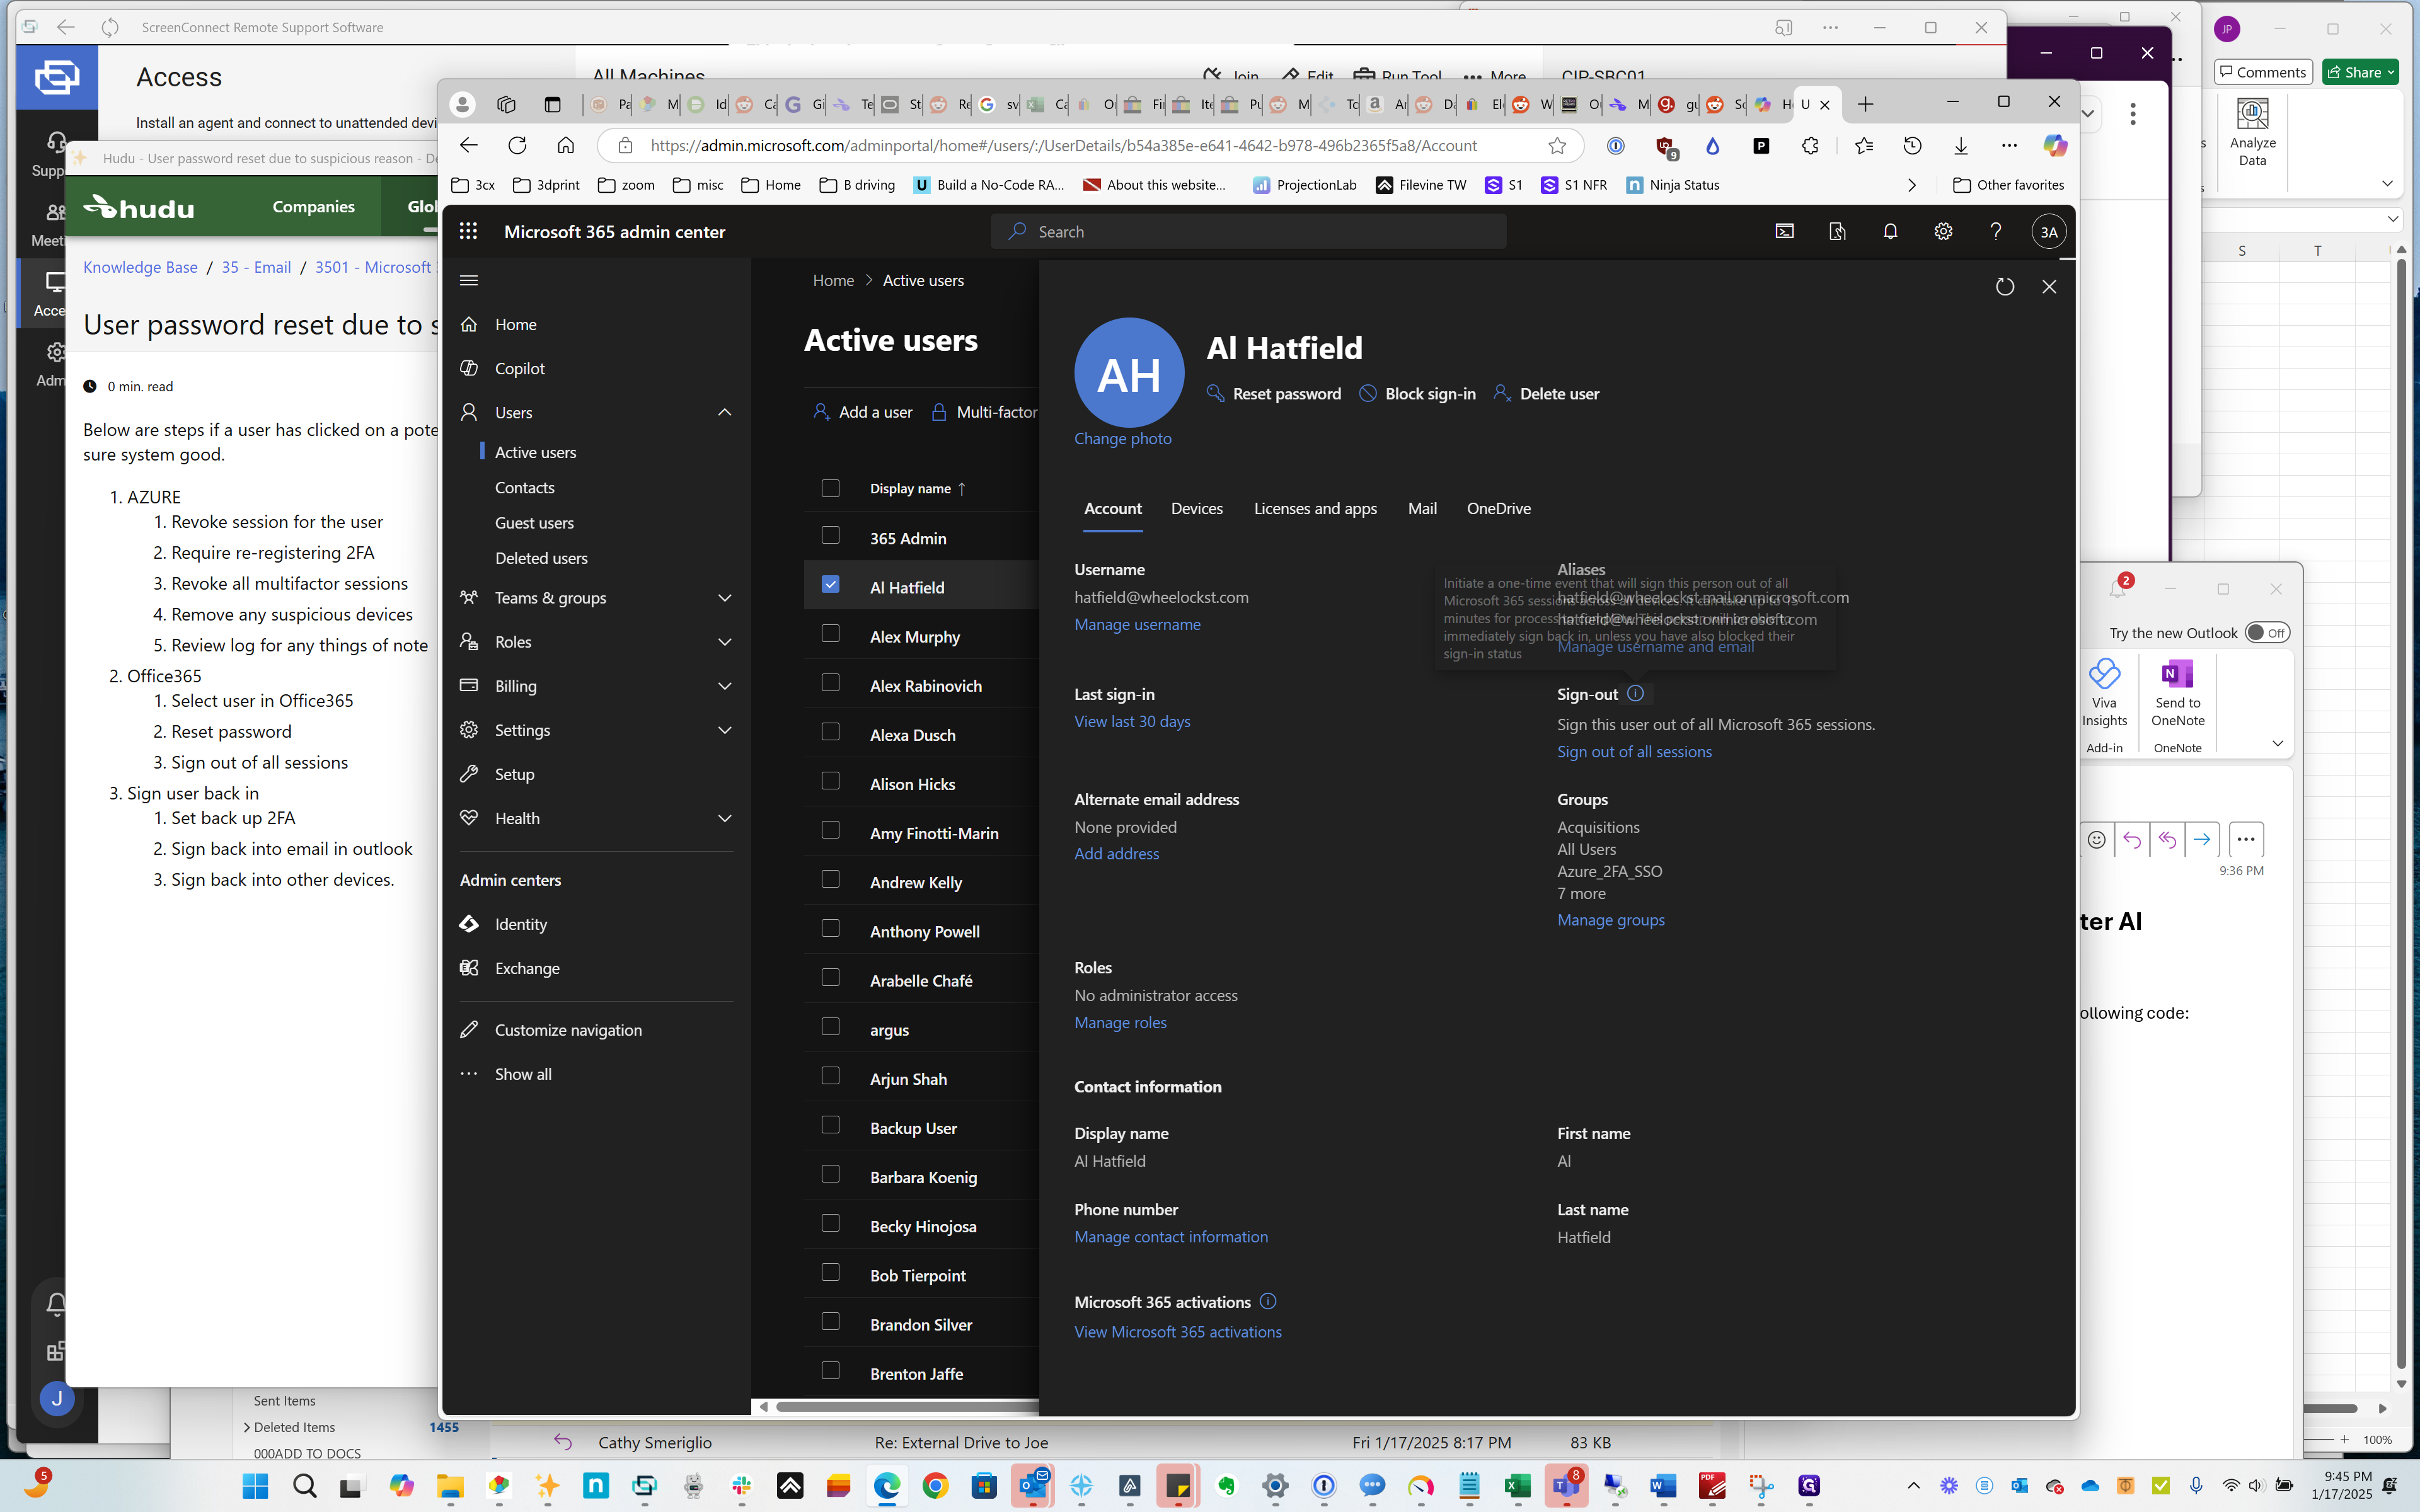Refresh the Al Hatfield details panel

[2005, 287]
